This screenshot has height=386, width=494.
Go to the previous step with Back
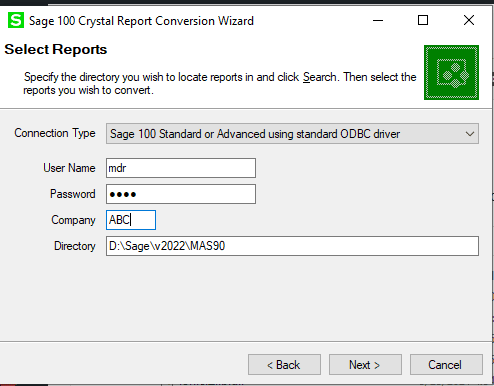point(284,365)
